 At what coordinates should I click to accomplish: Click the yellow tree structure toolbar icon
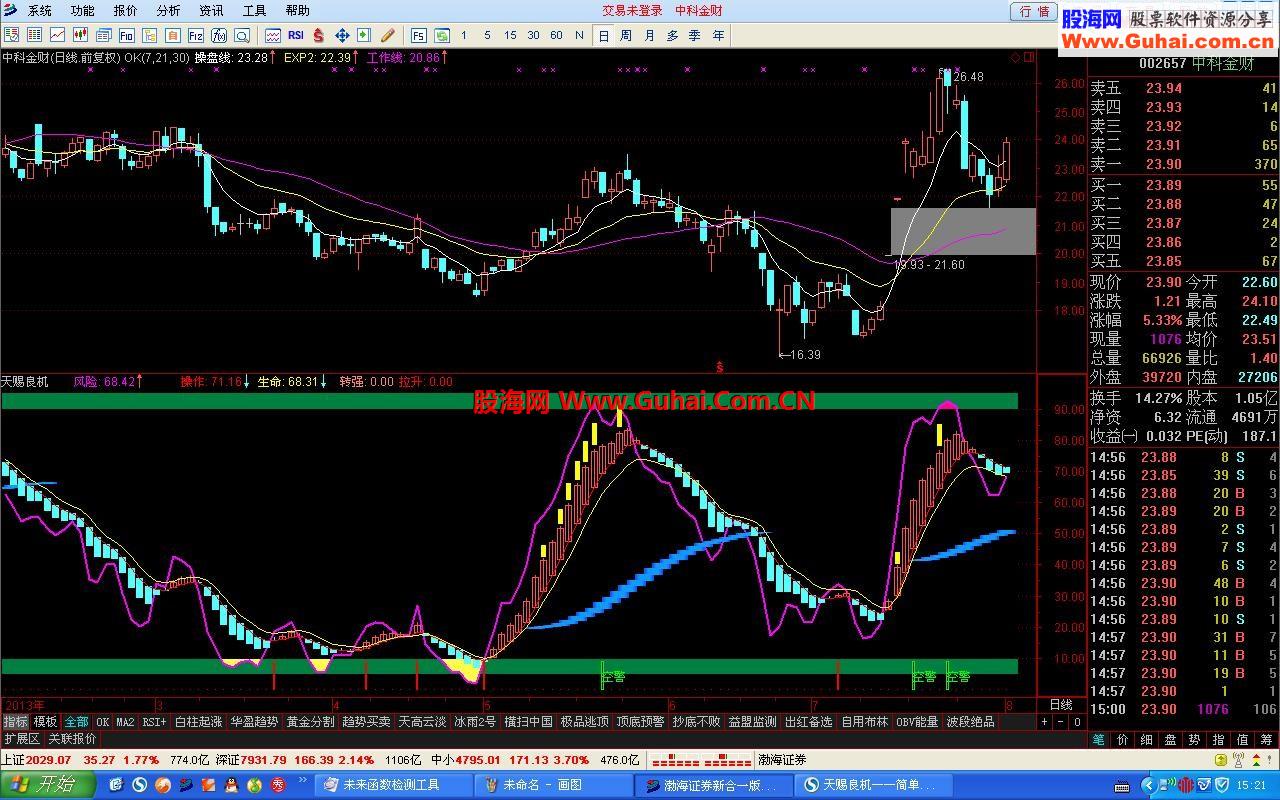click(x=150, y=35)
